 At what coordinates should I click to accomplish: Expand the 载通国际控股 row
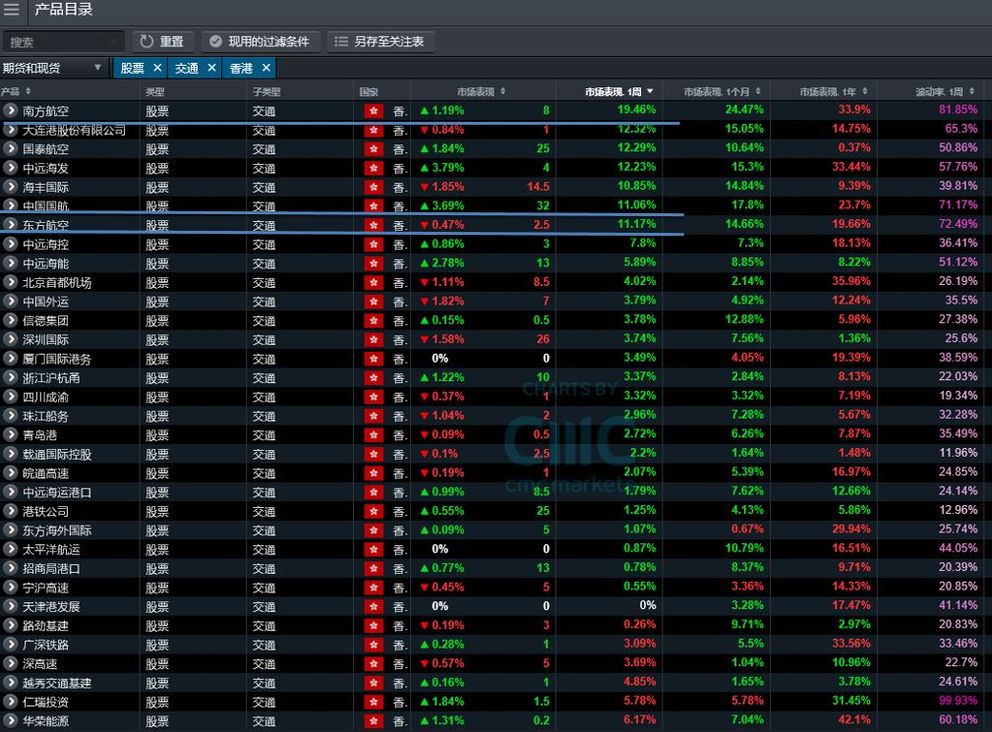[10, 454]
